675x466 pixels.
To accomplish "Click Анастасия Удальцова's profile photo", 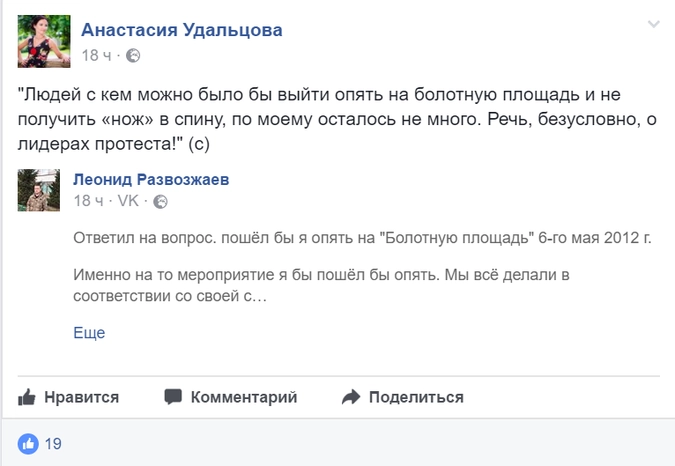I will [x=44, y=42].
